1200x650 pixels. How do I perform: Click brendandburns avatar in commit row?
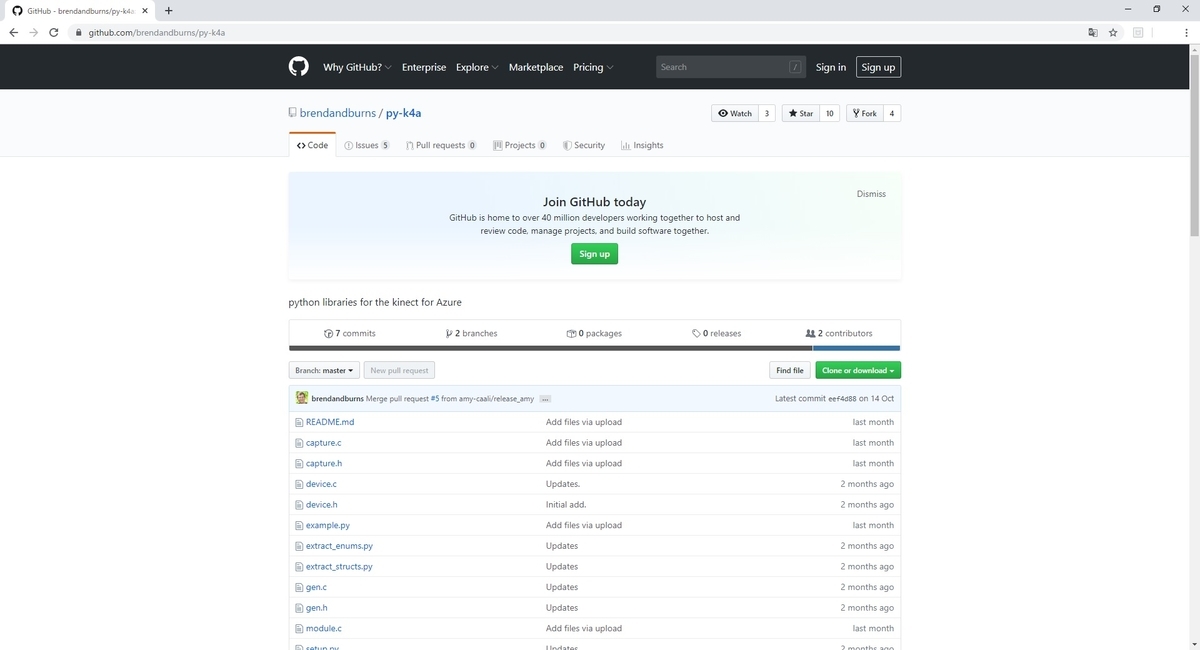301,398
